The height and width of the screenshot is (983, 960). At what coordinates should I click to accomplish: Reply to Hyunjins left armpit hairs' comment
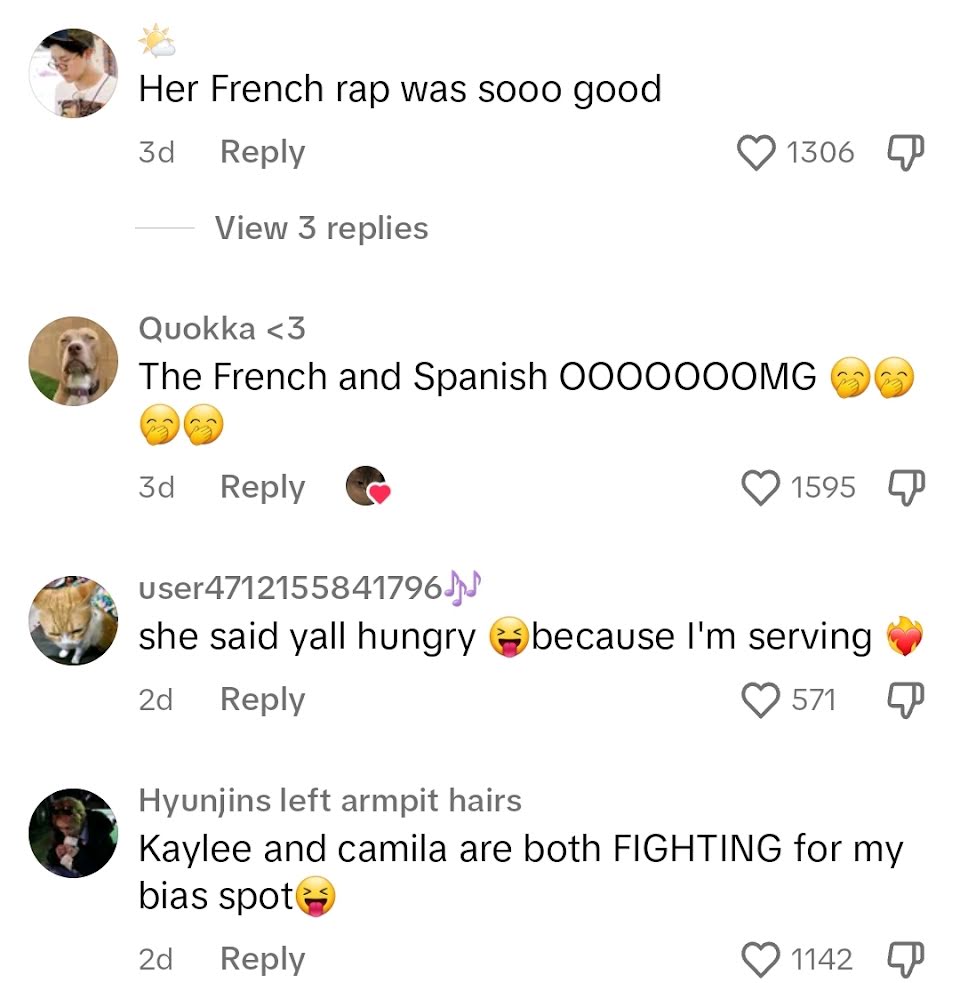(x=263, y=959)
